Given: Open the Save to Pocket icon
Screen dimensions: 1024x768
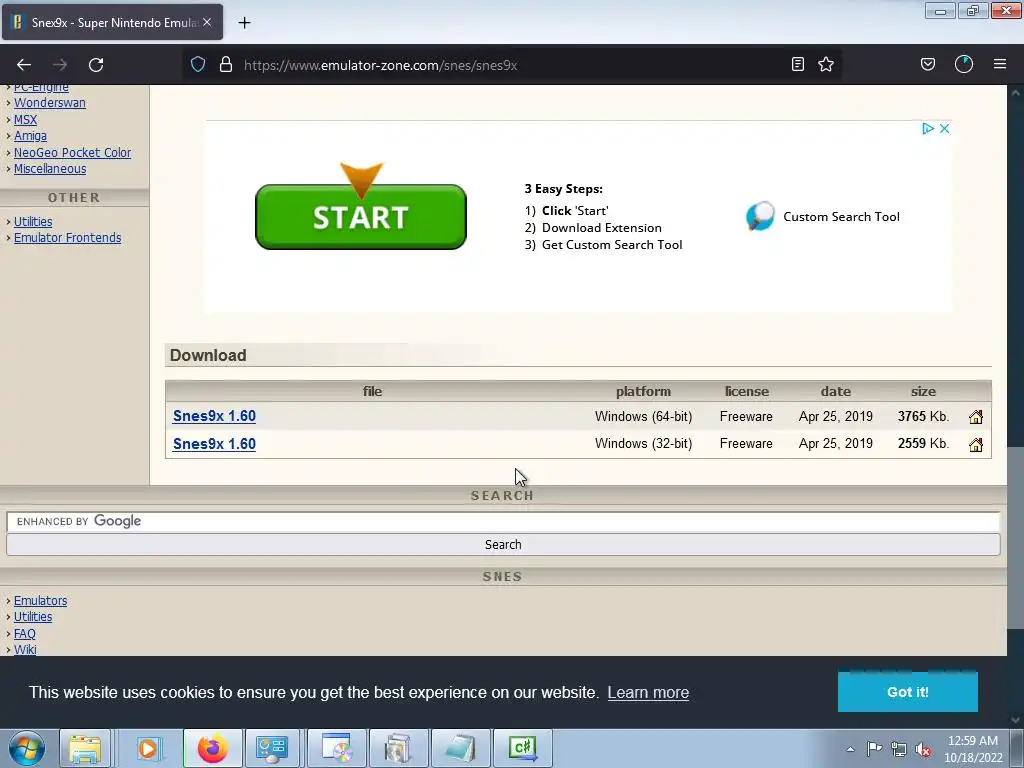Looking at the screenshot, I should 927,64.
